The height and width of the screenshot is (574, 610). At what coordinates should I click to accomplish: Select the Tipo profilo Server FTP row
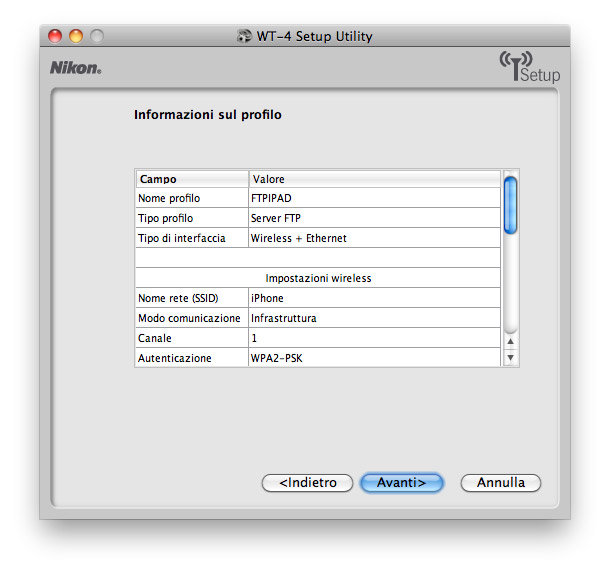tap(318, 218)
